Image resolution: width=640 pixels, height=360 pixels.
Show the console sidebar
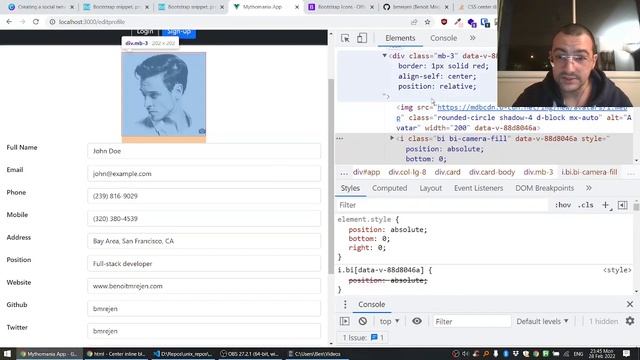click(x=345, y=321)
